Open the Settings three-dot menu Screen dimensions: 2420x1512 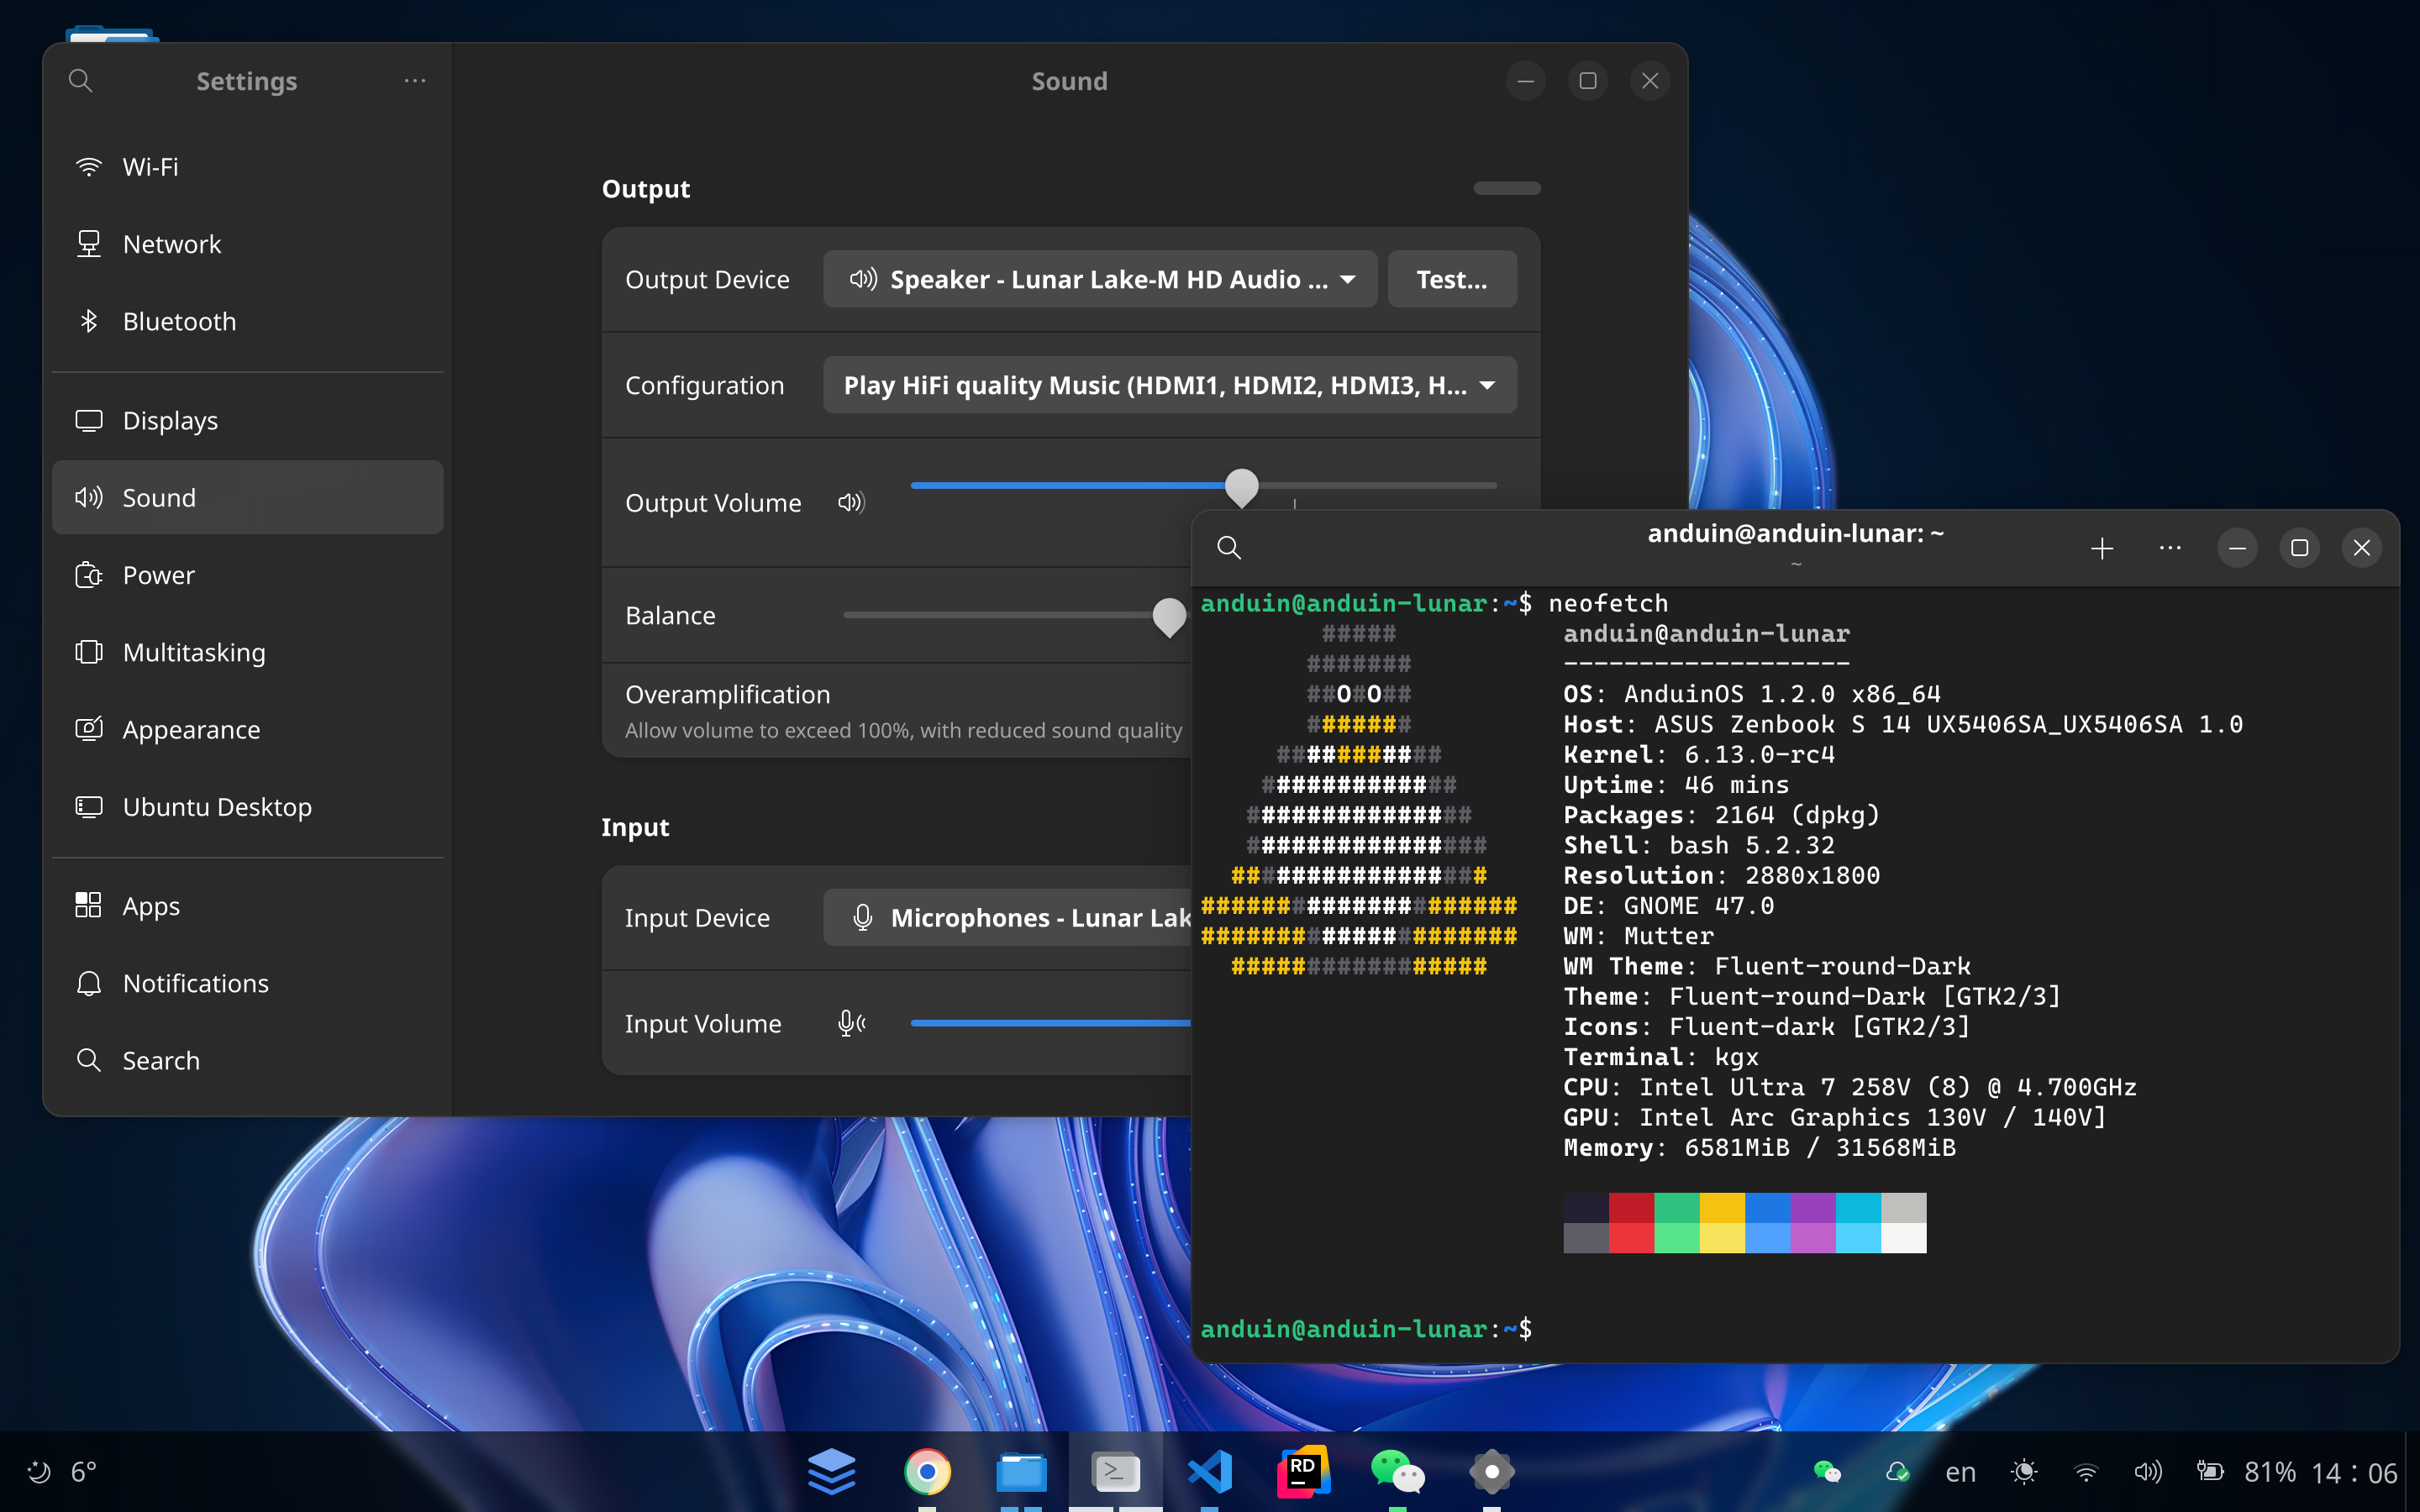415,81
